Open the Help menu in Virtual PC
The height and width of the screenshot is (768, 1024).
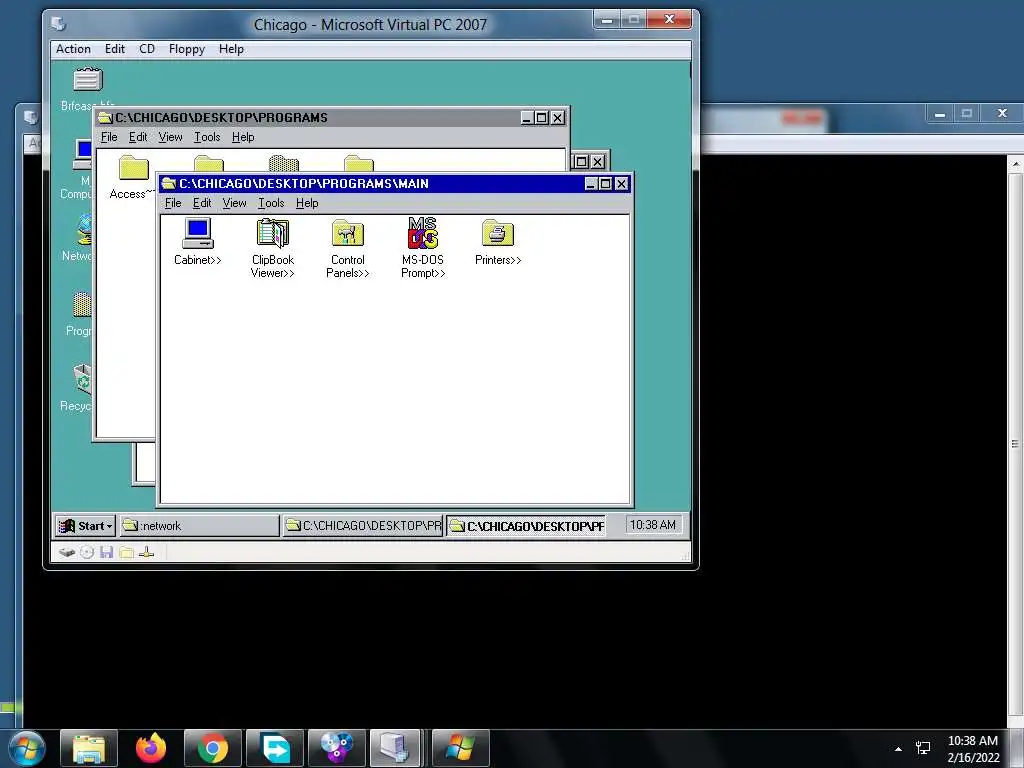[231, 49]
